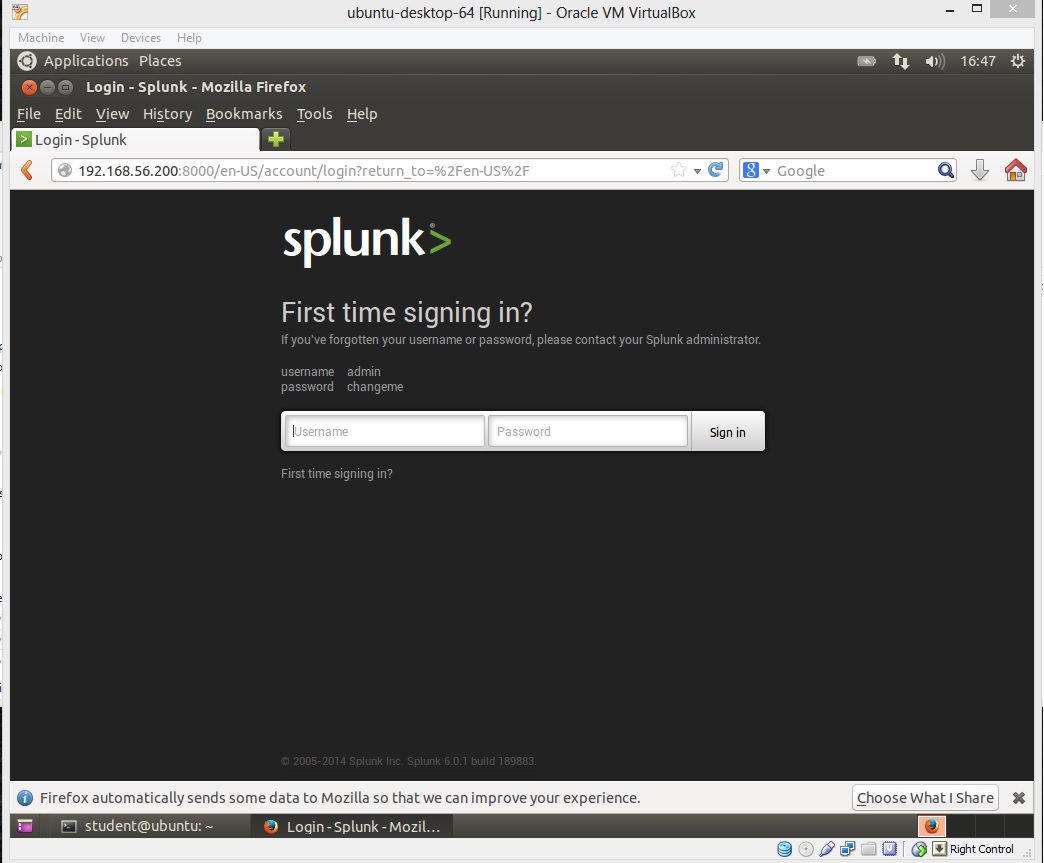1044x863 pixels.
Task: Click the VirtualBox USB devices status icon
Action: (827, 849)
